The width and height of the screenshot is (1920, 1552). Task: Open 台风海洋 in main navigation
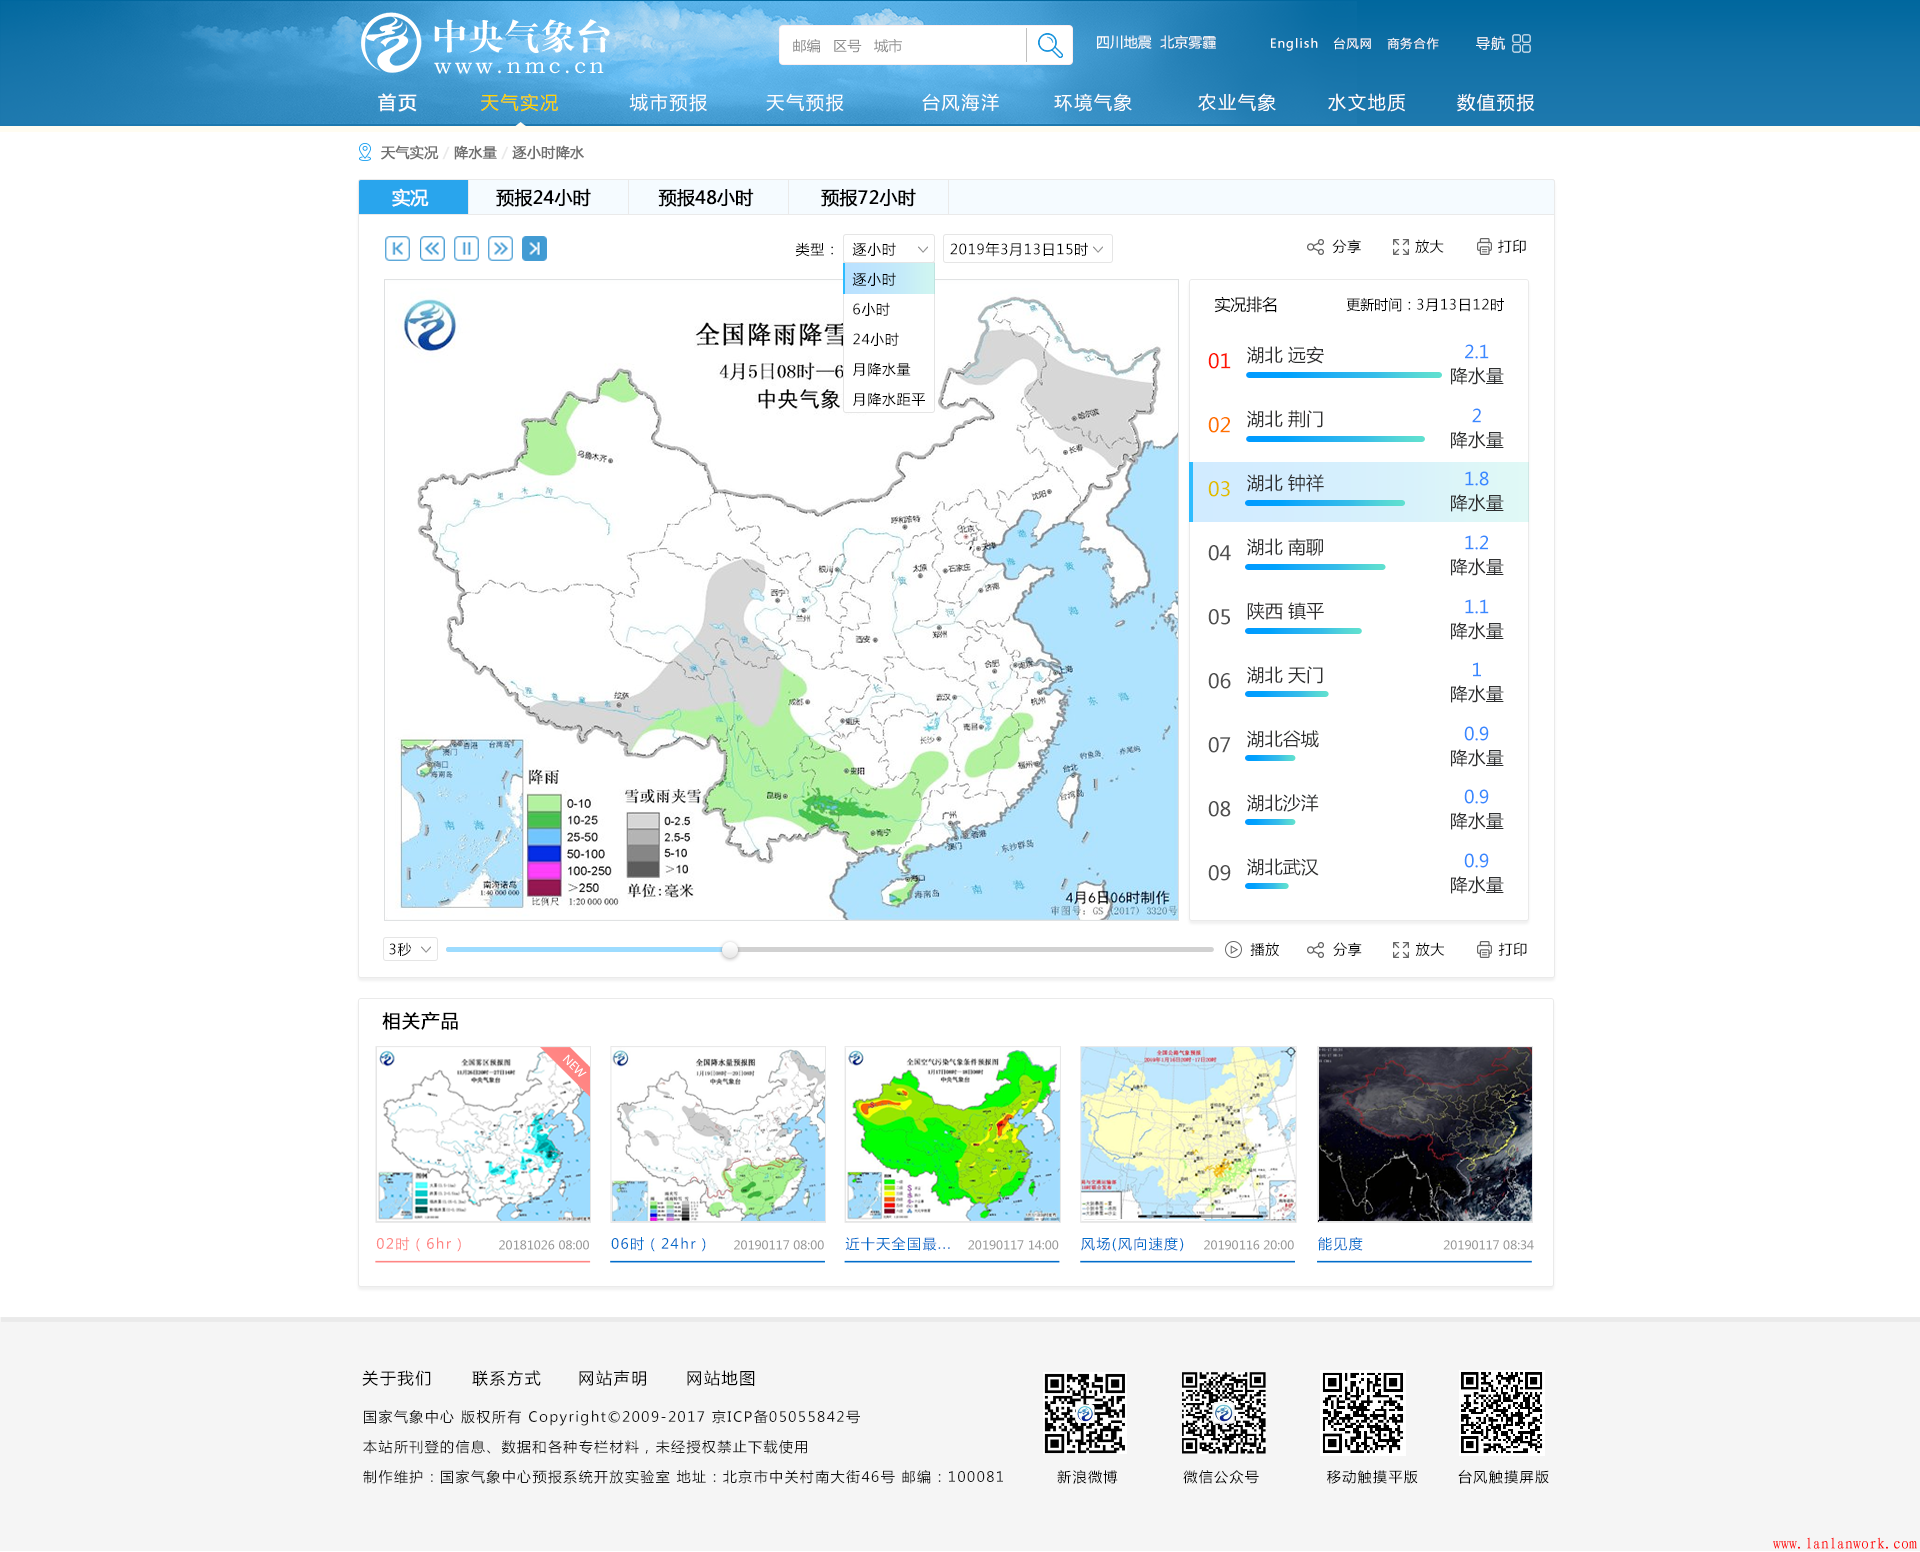(960, 103)
